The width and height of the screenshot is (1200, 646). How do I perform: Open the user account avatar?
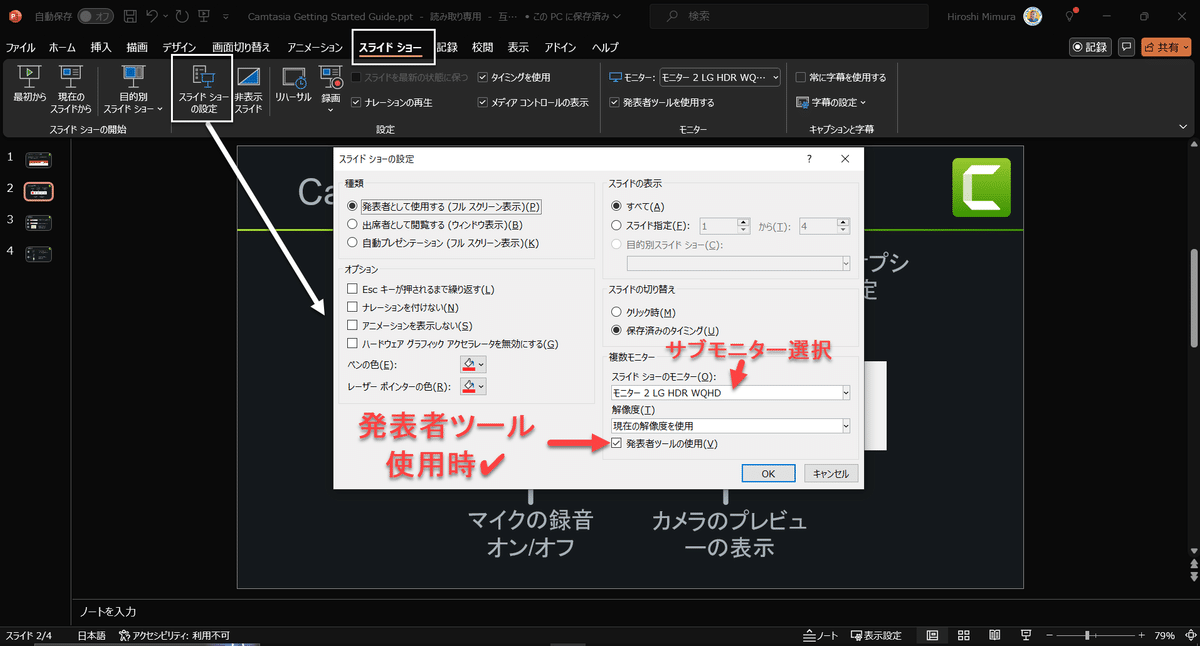pyautogui.click(x=1033, y=16)
